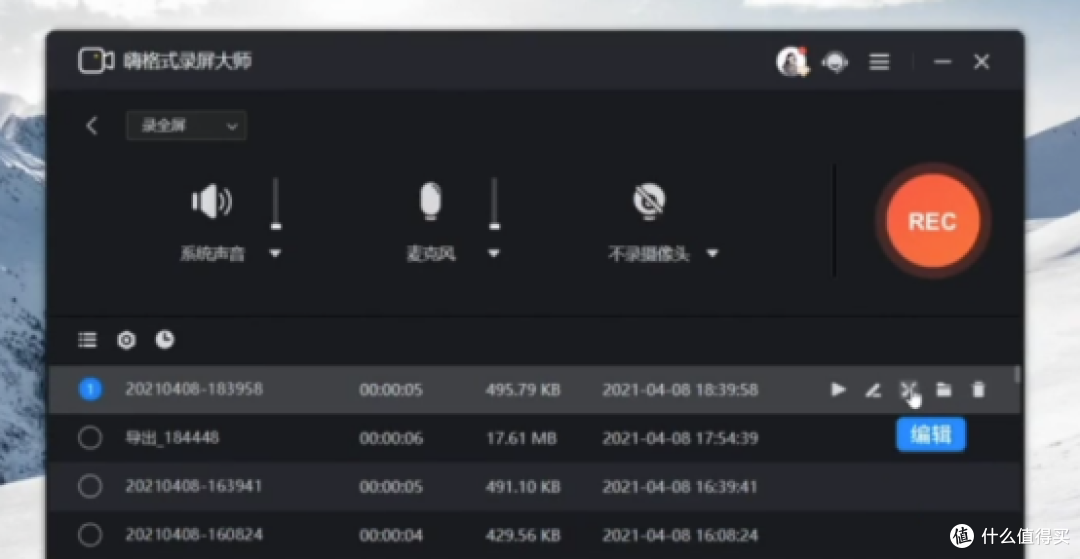Open the folder of 20210408-183958

944,390
